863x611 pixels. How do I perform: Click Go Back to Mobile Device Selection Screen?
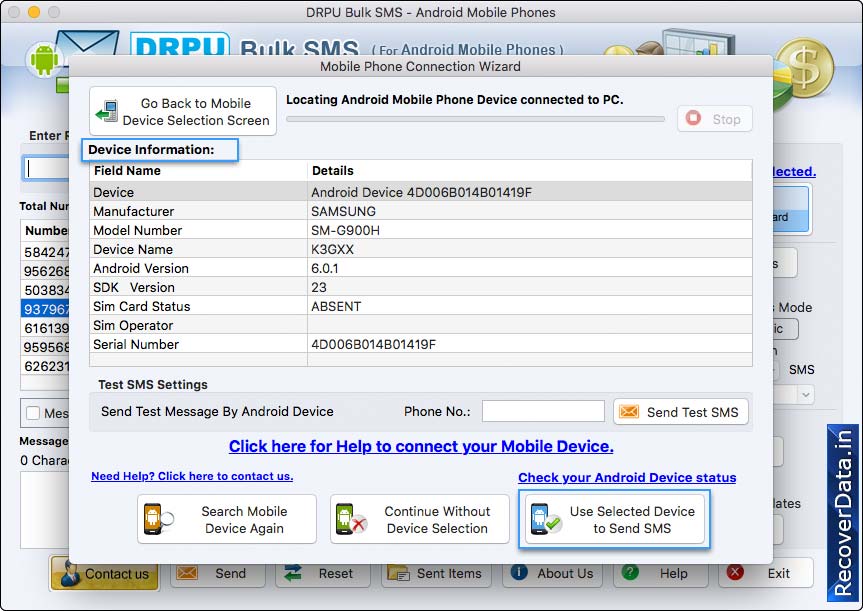[x=183, y=111]
